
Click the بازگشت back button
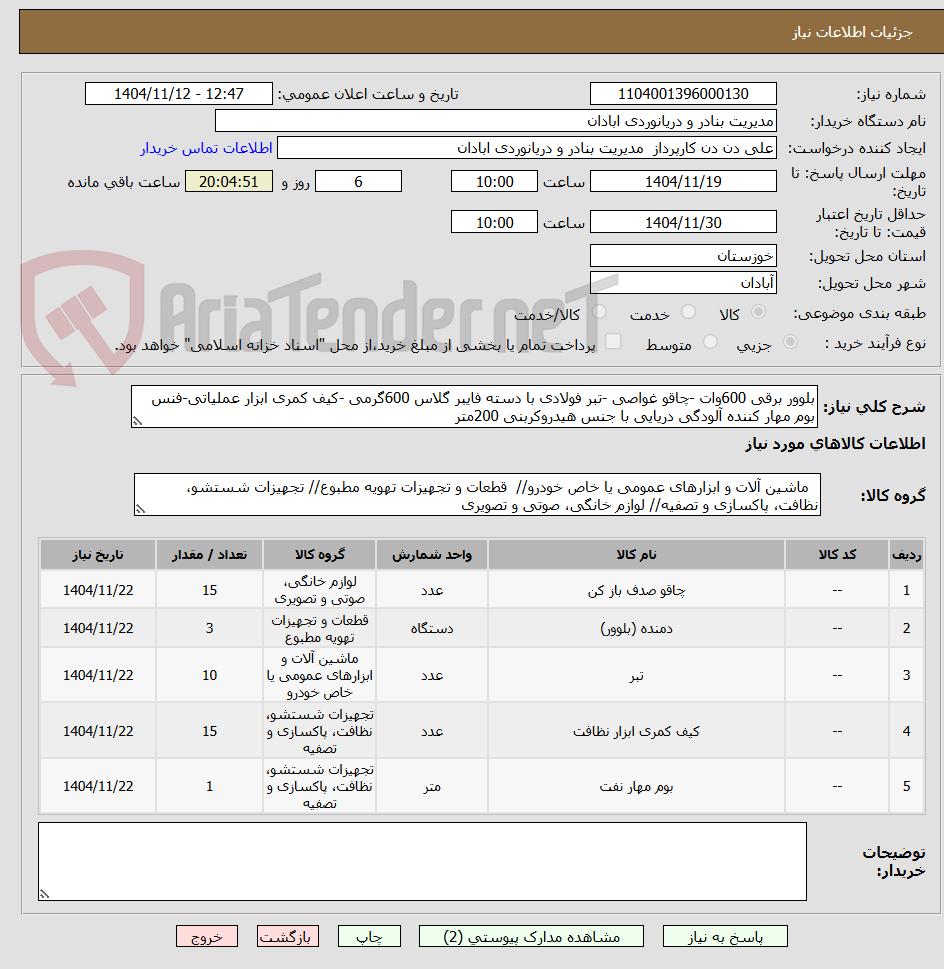coord(288,936)
